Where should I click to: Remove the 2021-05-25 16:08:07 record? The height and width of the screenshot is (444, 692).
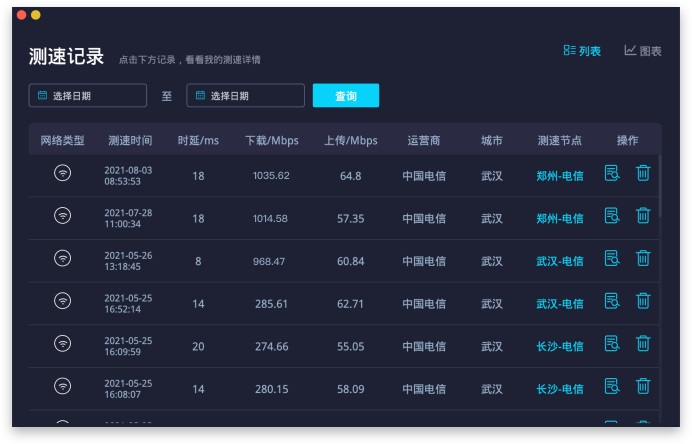pyautogui.click(x=643, y=386)
